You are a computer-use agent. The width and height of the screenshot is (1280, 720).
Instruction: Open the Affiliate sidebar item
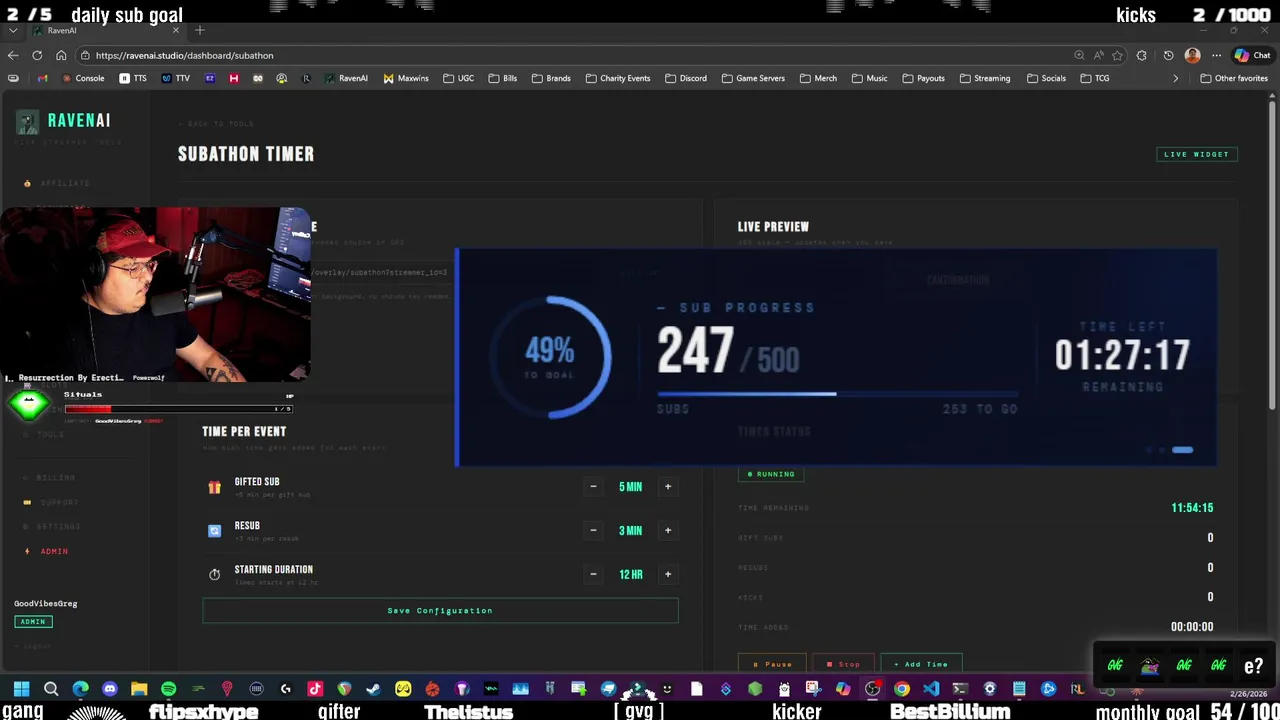57,183
